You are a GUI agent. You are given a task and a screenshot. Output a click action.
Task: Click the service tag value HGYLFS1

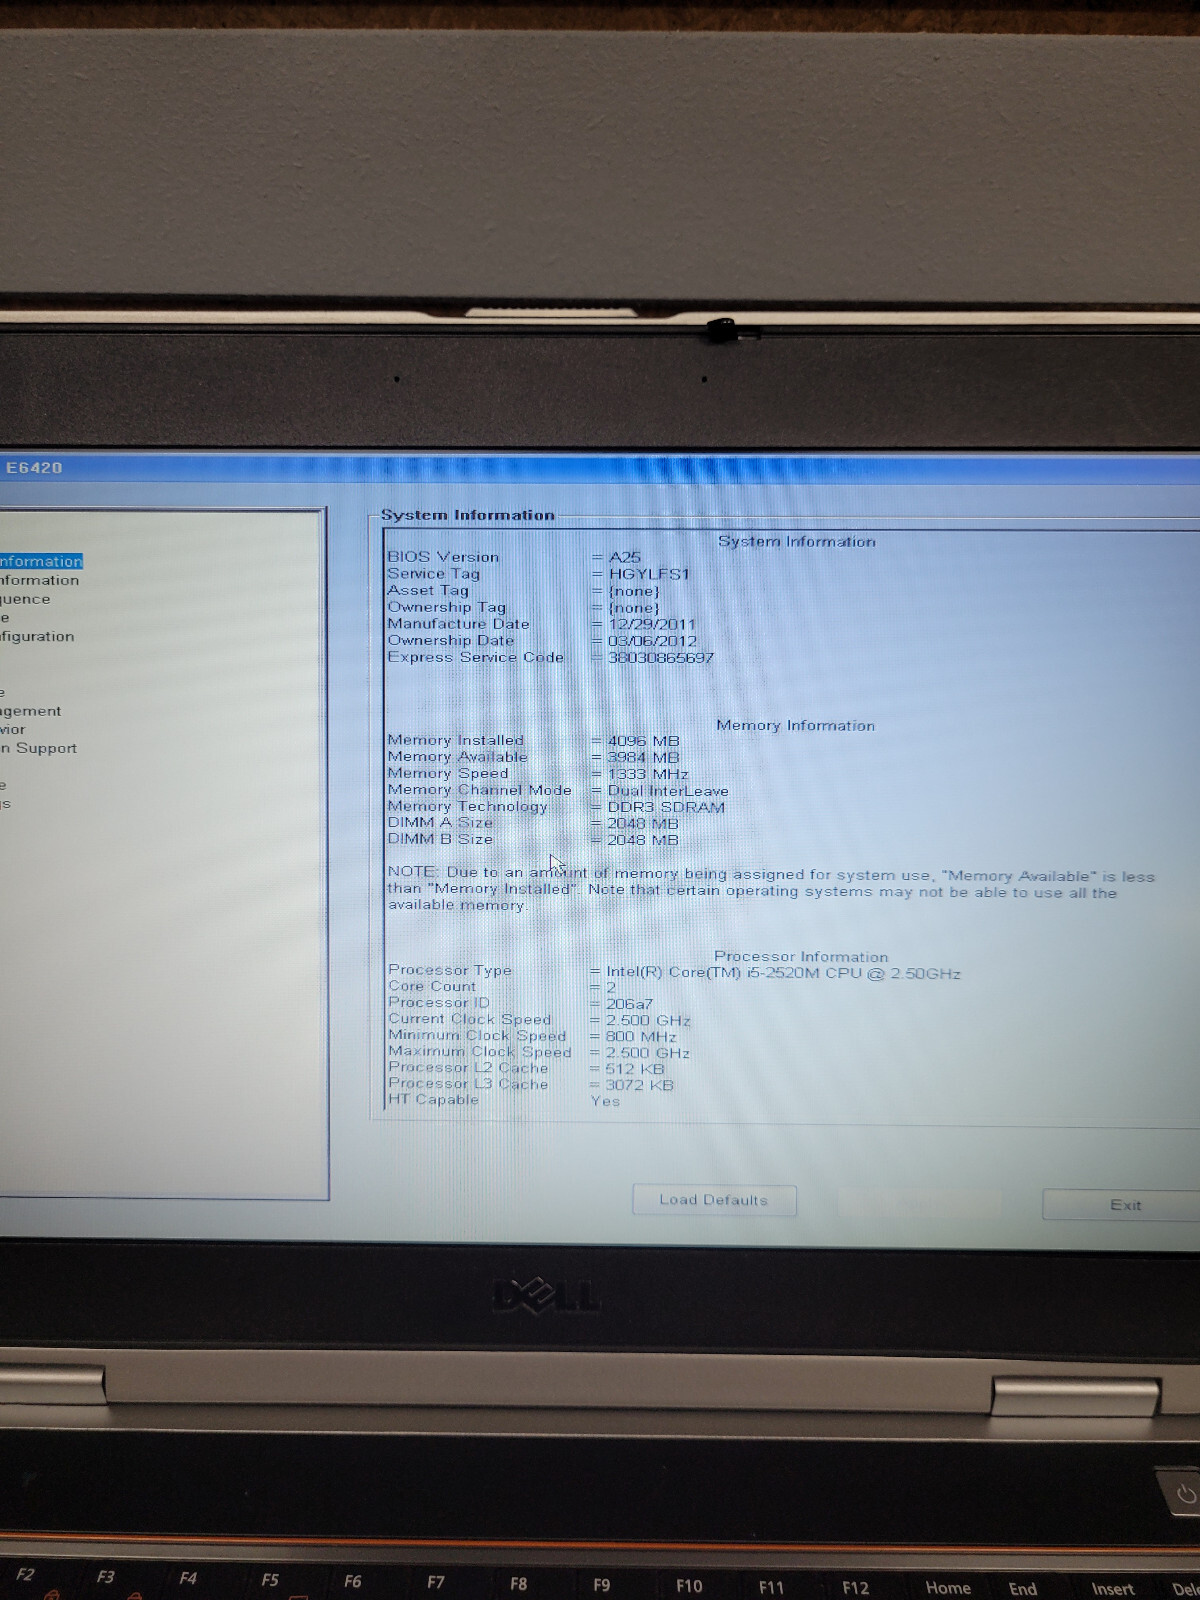coord(649,574)
